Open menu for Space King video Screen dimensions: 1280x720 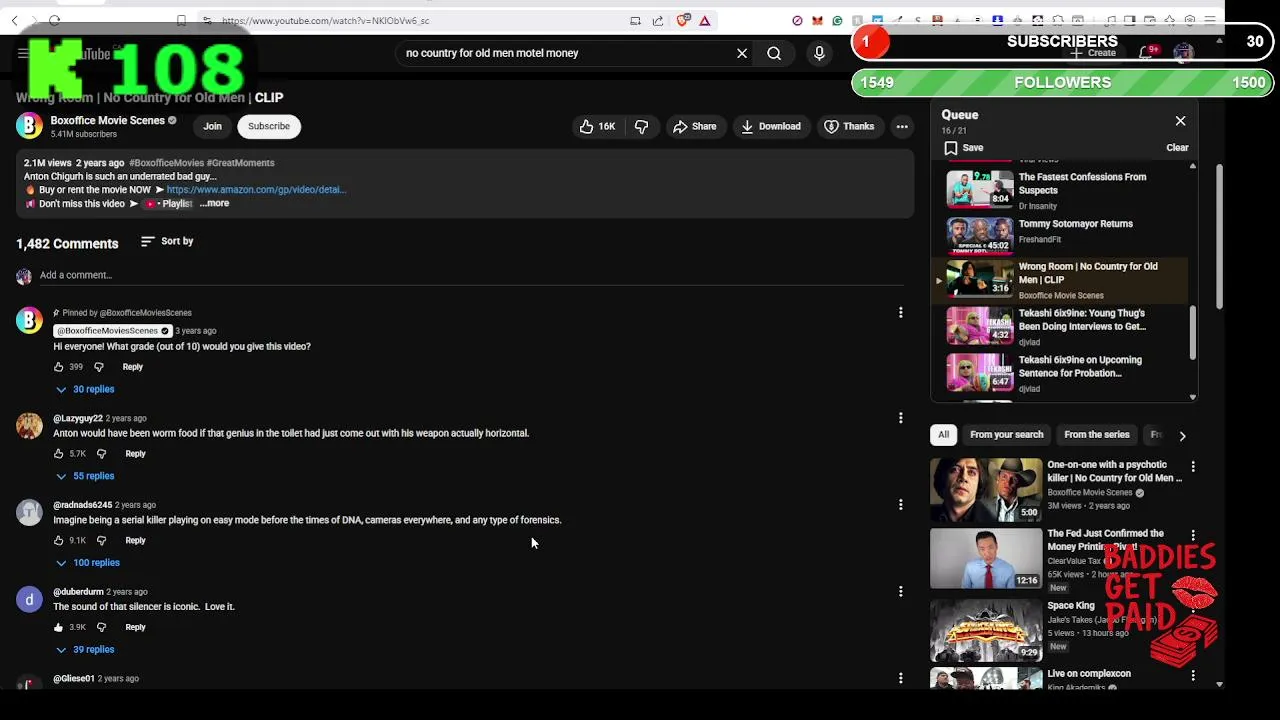coord(1192,606)
